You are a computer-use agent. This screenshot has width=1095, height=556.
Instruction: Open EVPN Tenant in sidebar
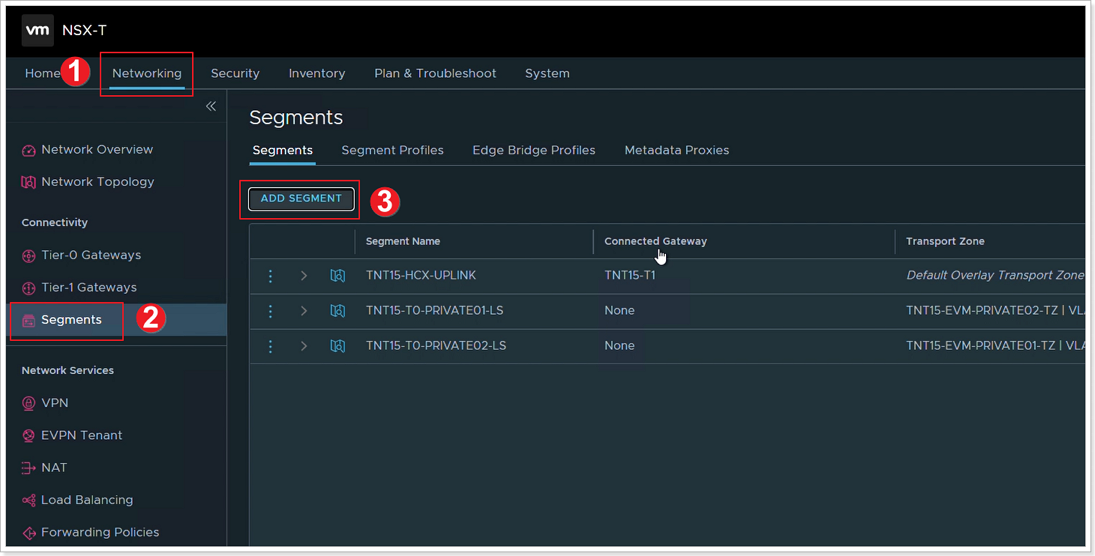[x=82, y=435]
